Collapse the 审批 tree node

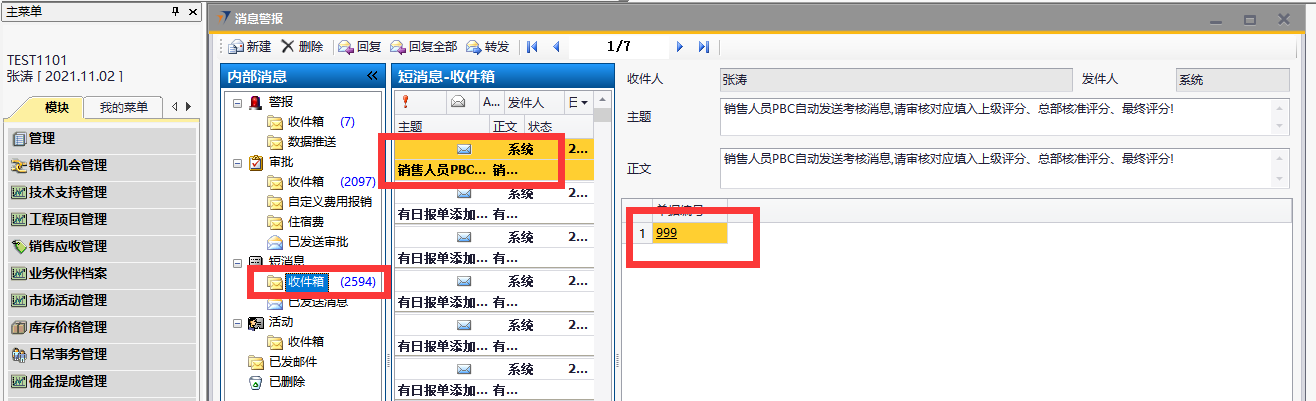[237, 162]
